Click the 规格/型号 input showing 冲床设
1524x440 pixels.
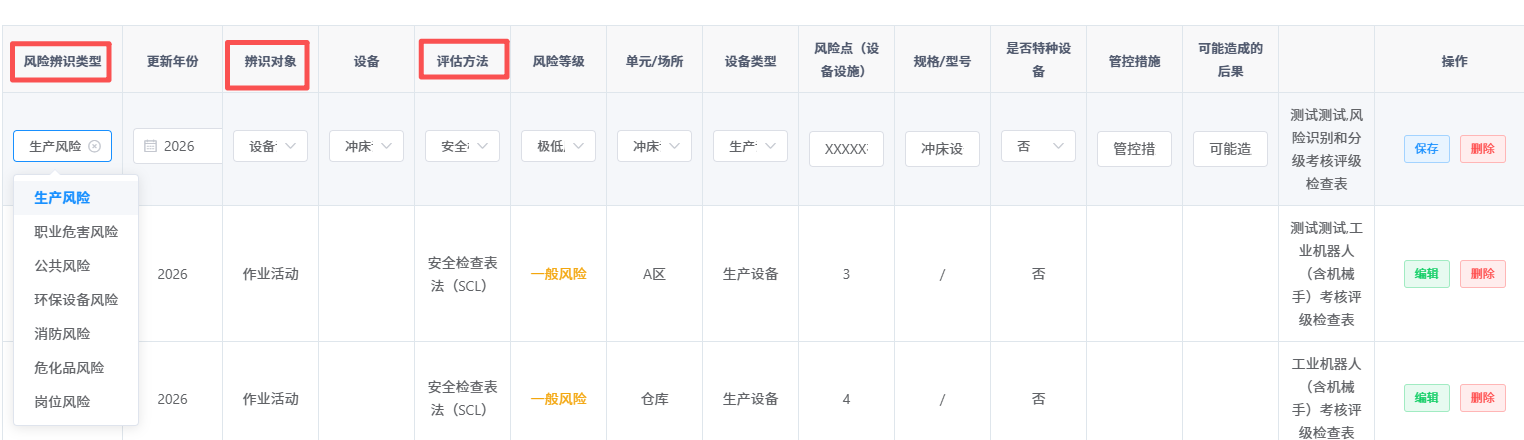(942, 149)
